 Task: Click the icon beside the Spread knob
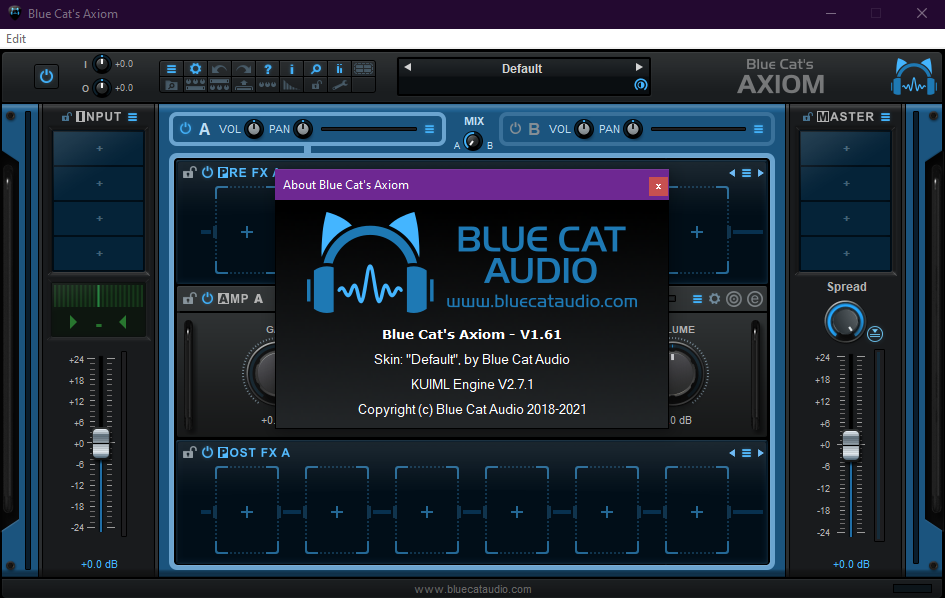click(x=875, y=333)
